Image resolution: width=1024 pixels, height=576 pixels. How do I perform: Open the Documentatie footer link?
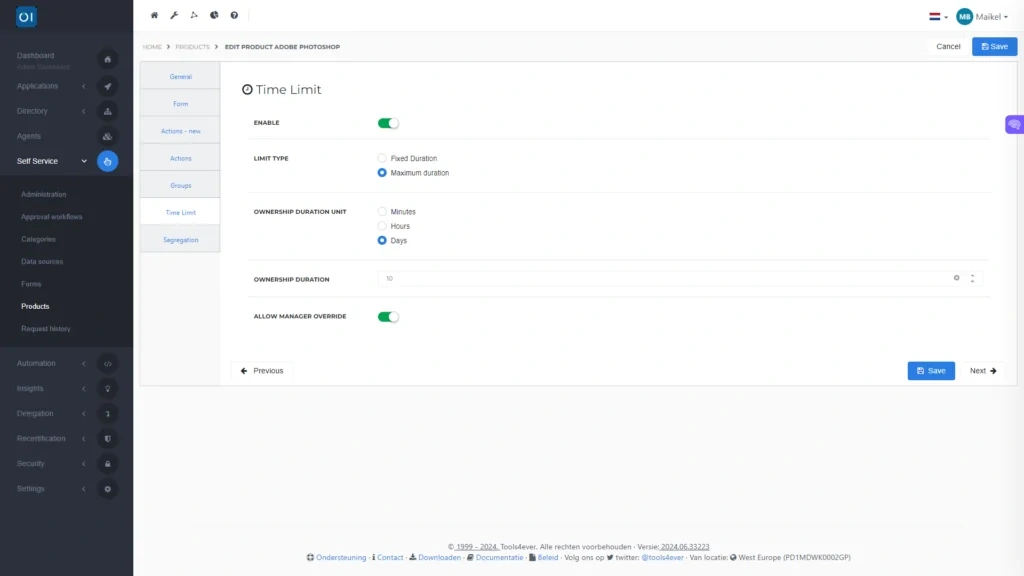click(500, 557)
